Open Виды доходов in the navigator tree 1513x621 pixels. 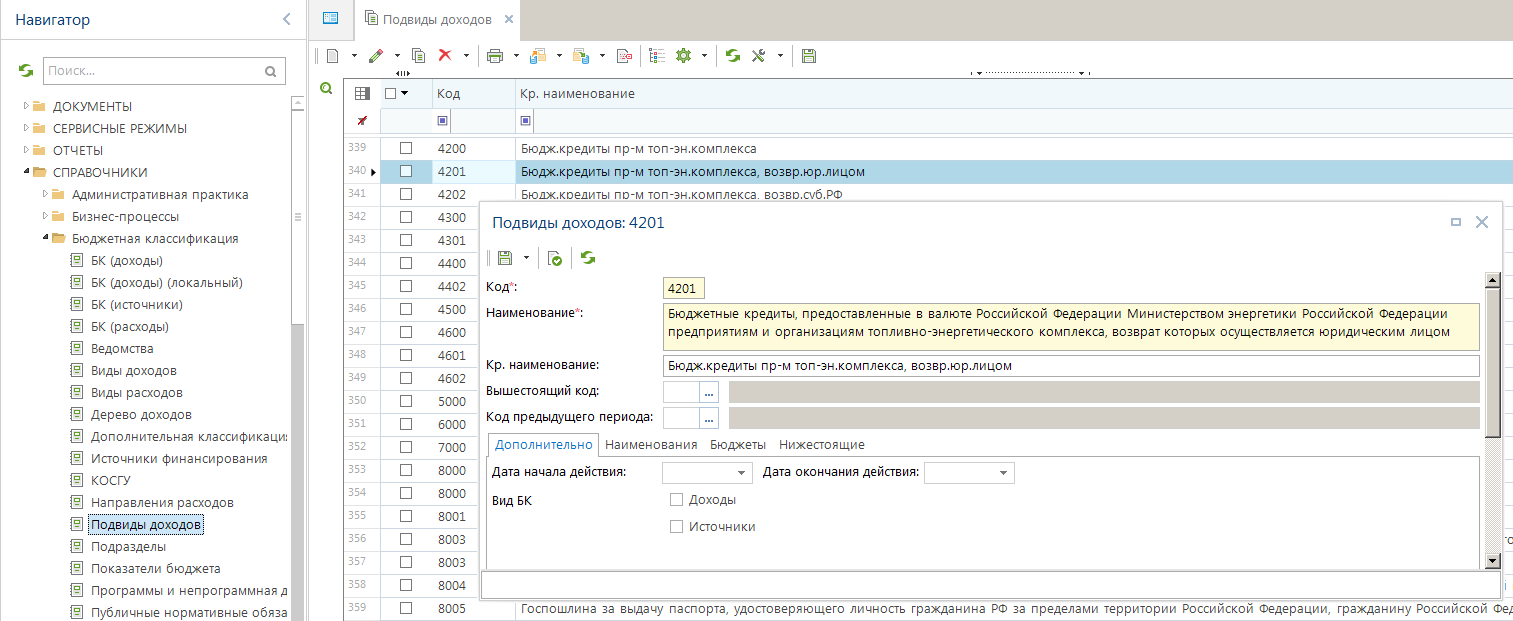click(134, 370)
